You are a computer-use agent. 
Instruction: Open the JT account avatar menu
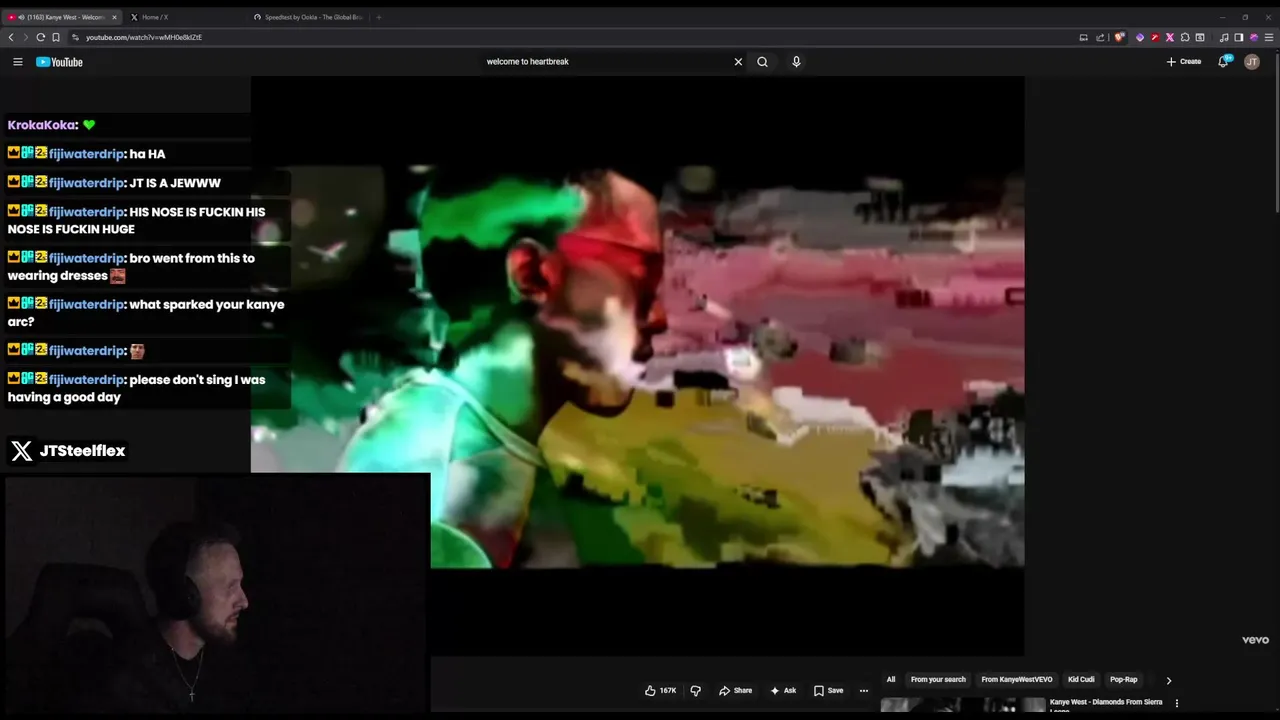tap(1252, 62)
